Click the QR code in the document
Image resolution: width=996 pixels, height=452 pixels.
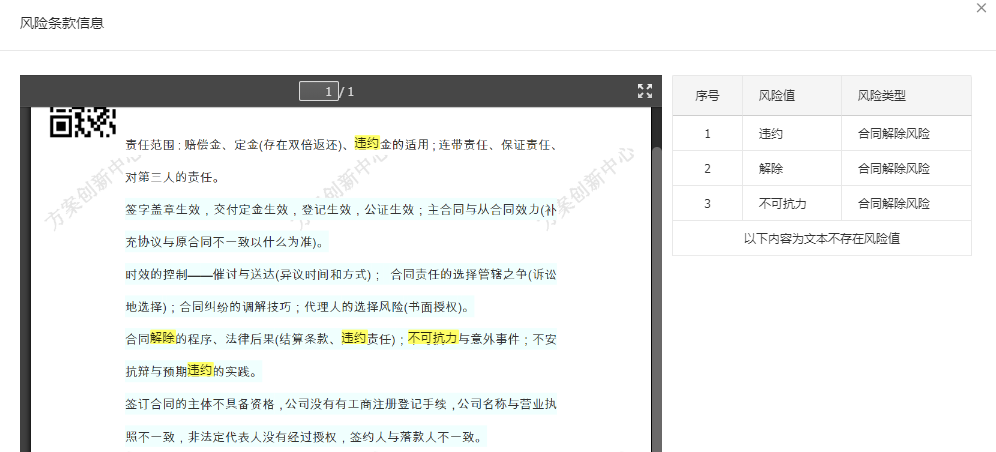[83, 121]
